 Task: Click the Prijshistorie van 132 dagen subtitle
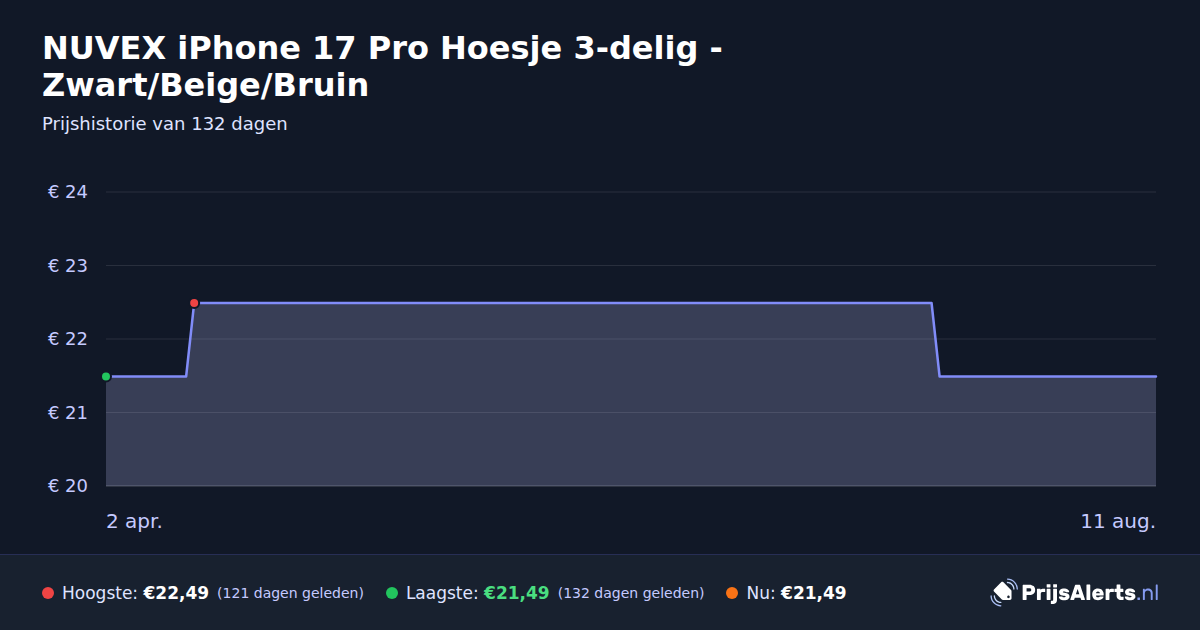click(165, 124)
